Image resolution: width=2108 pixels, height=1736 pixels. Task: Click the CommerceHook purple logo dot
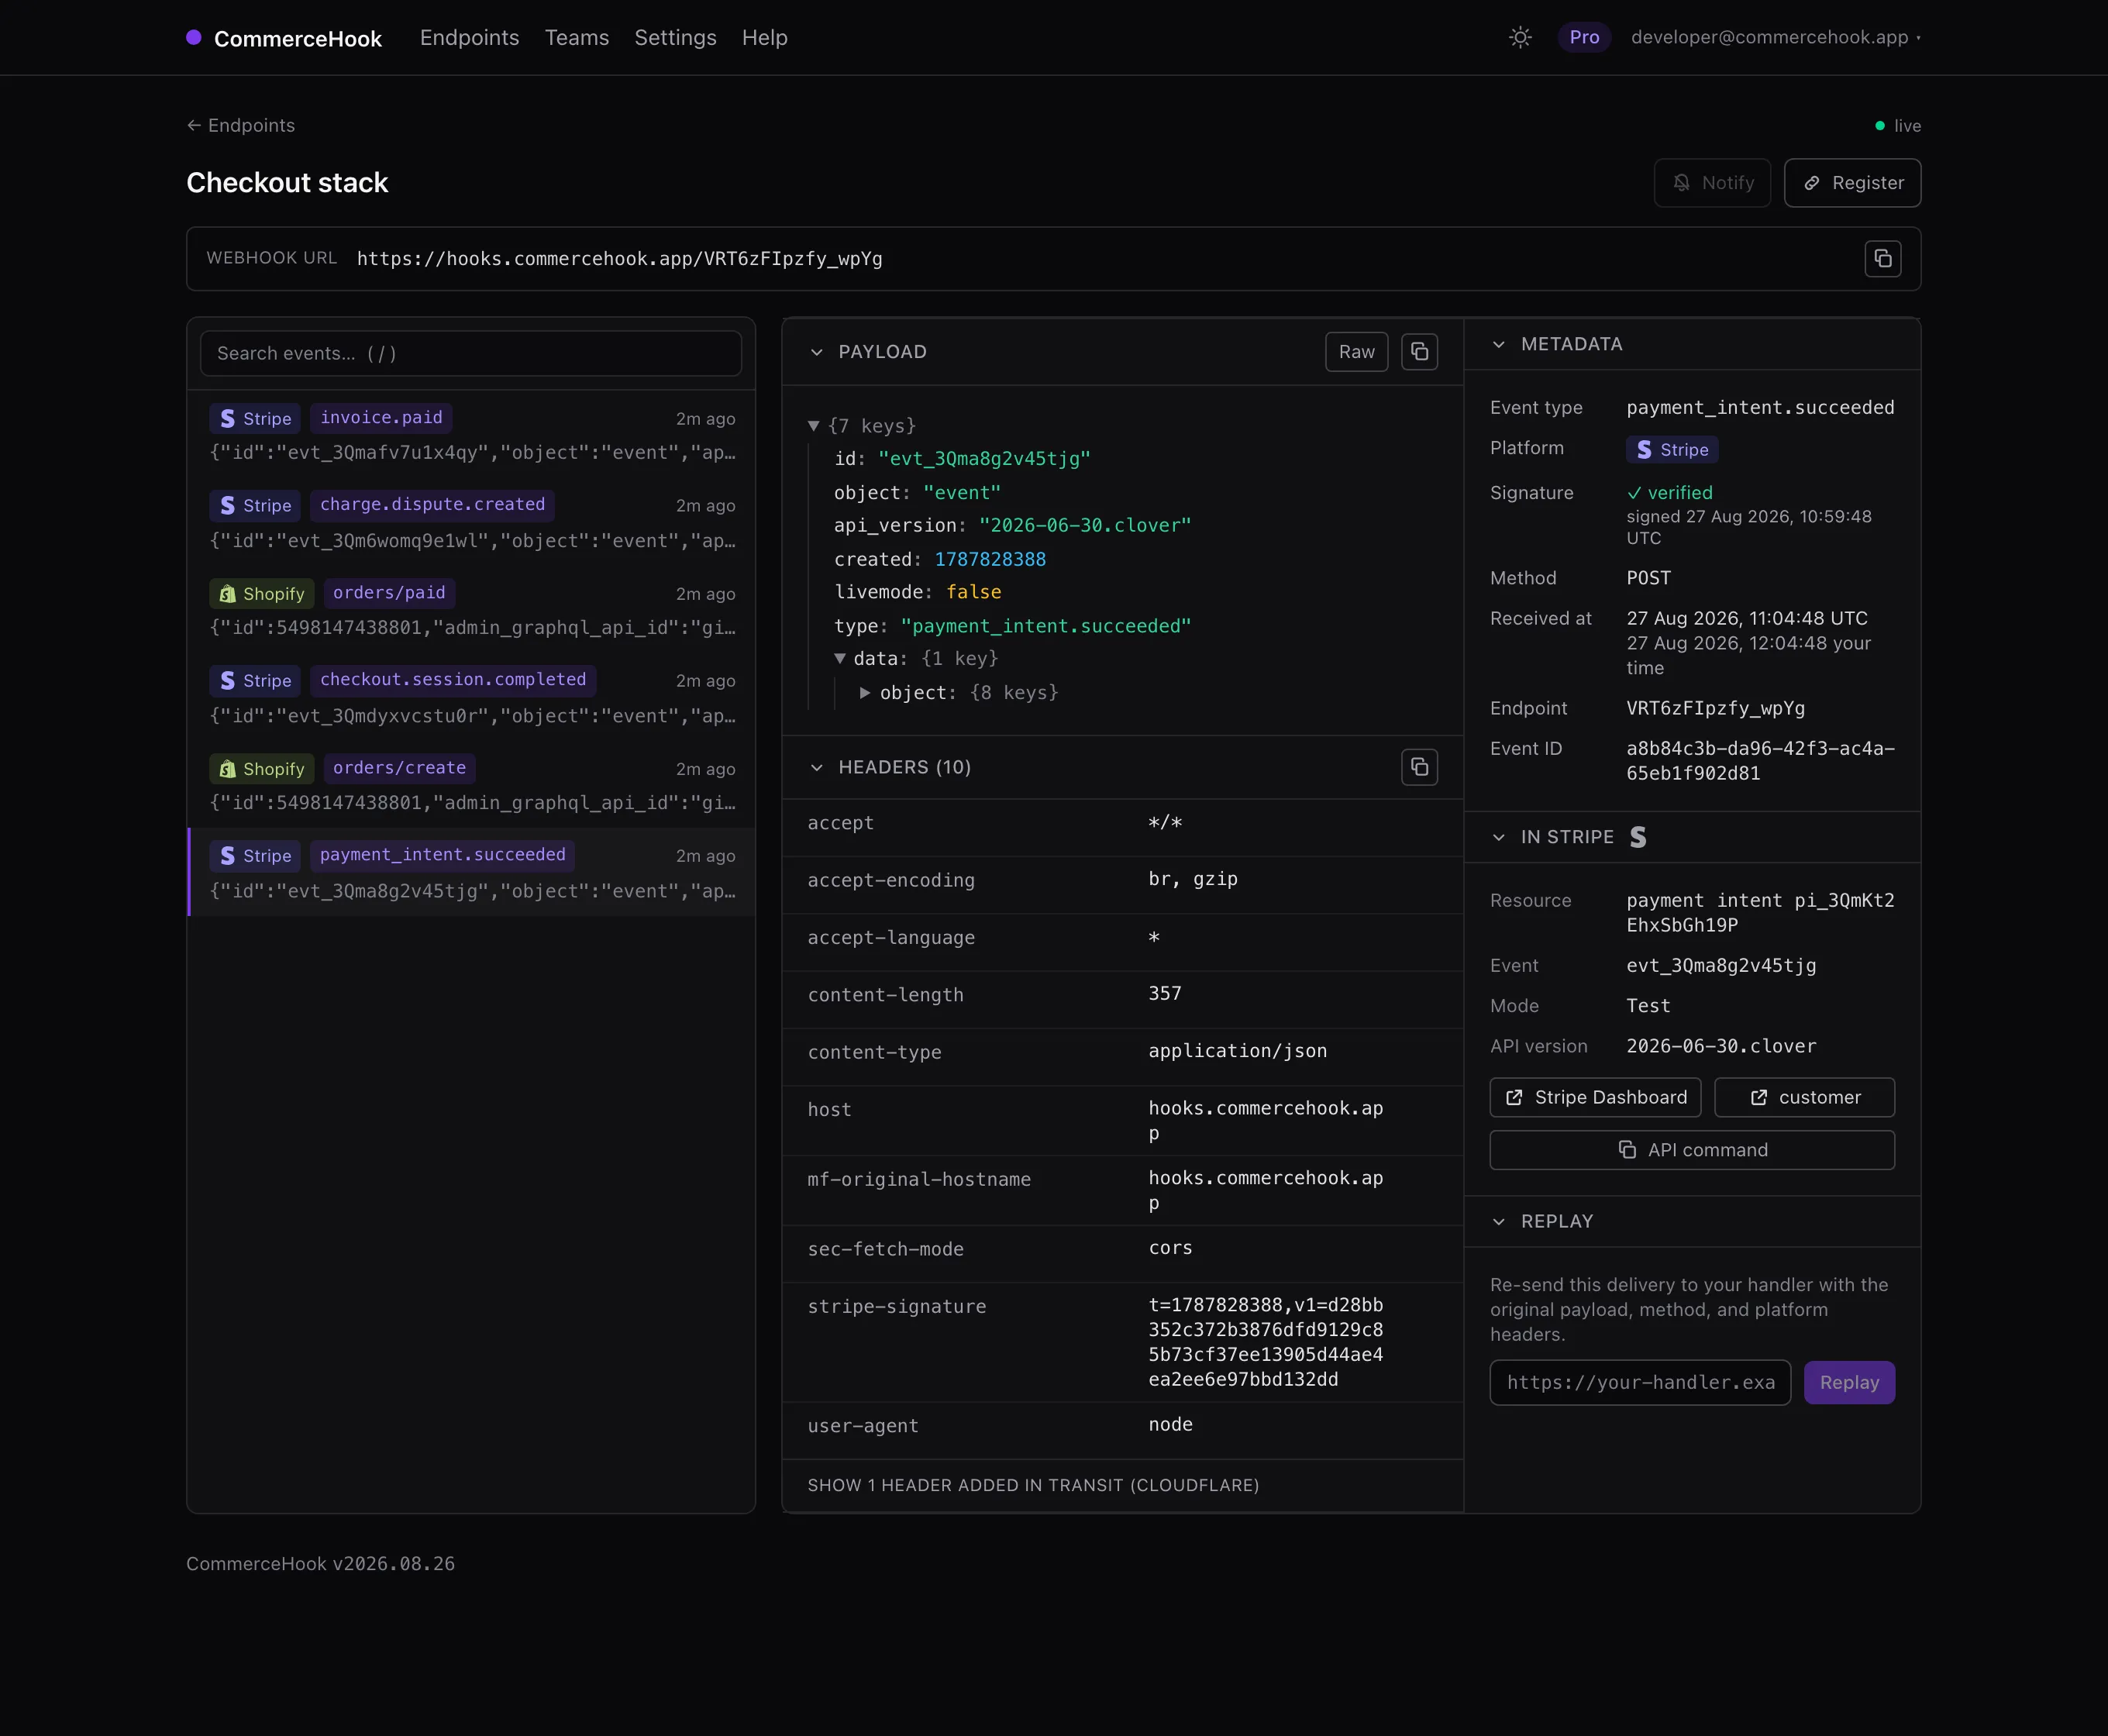point(194,38)
